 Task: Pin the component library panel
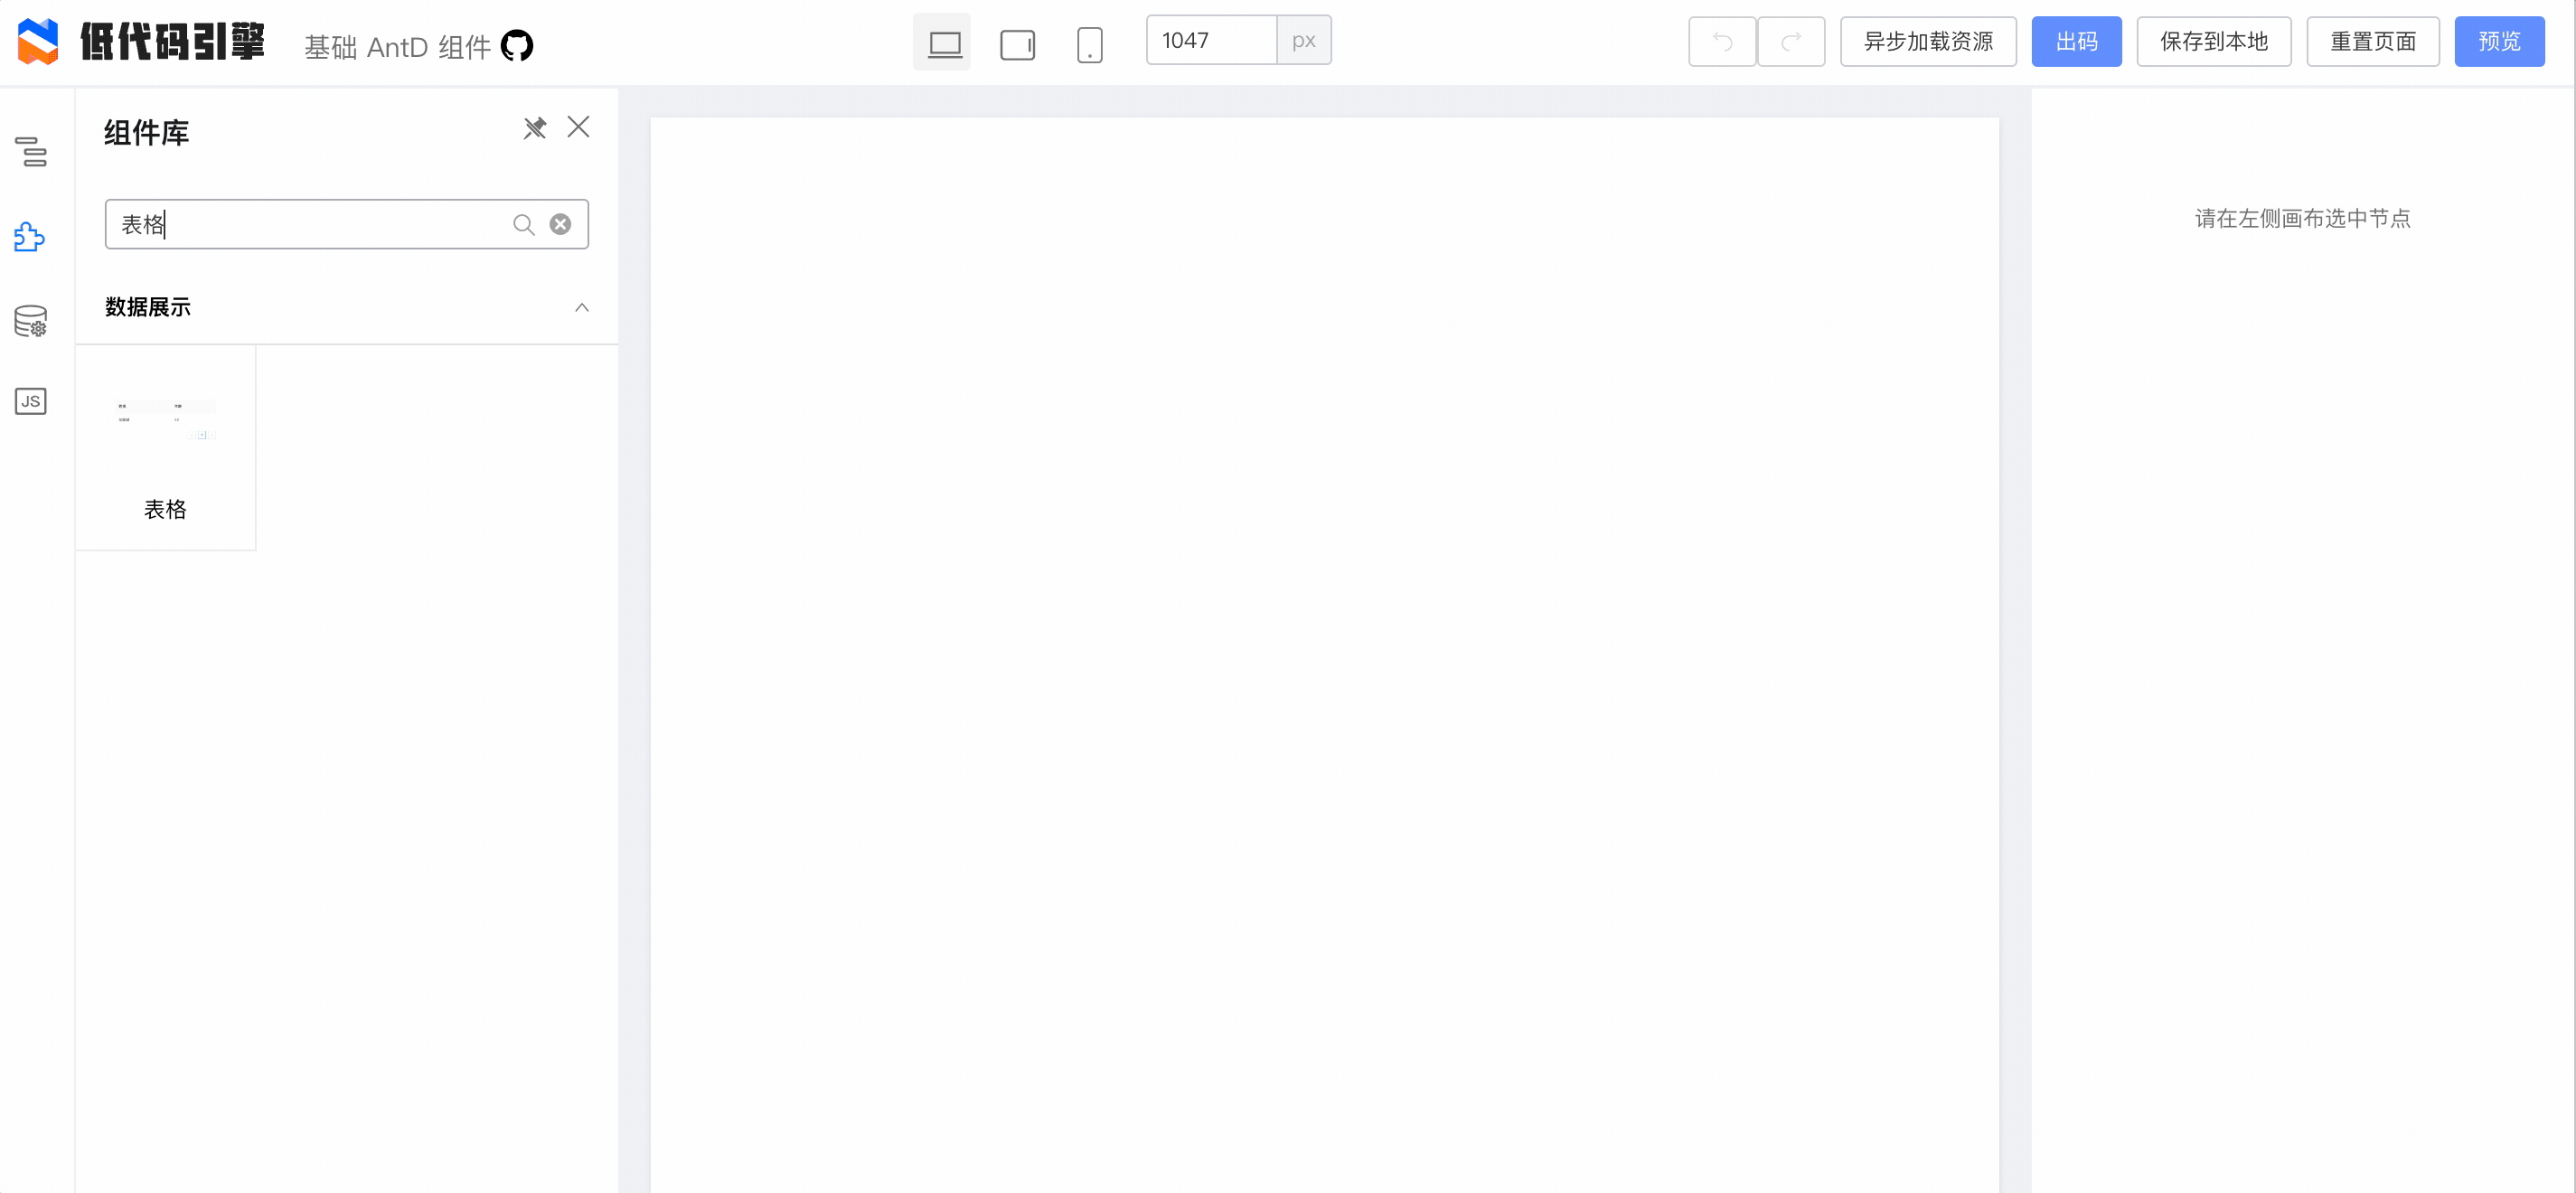[535, 127]
